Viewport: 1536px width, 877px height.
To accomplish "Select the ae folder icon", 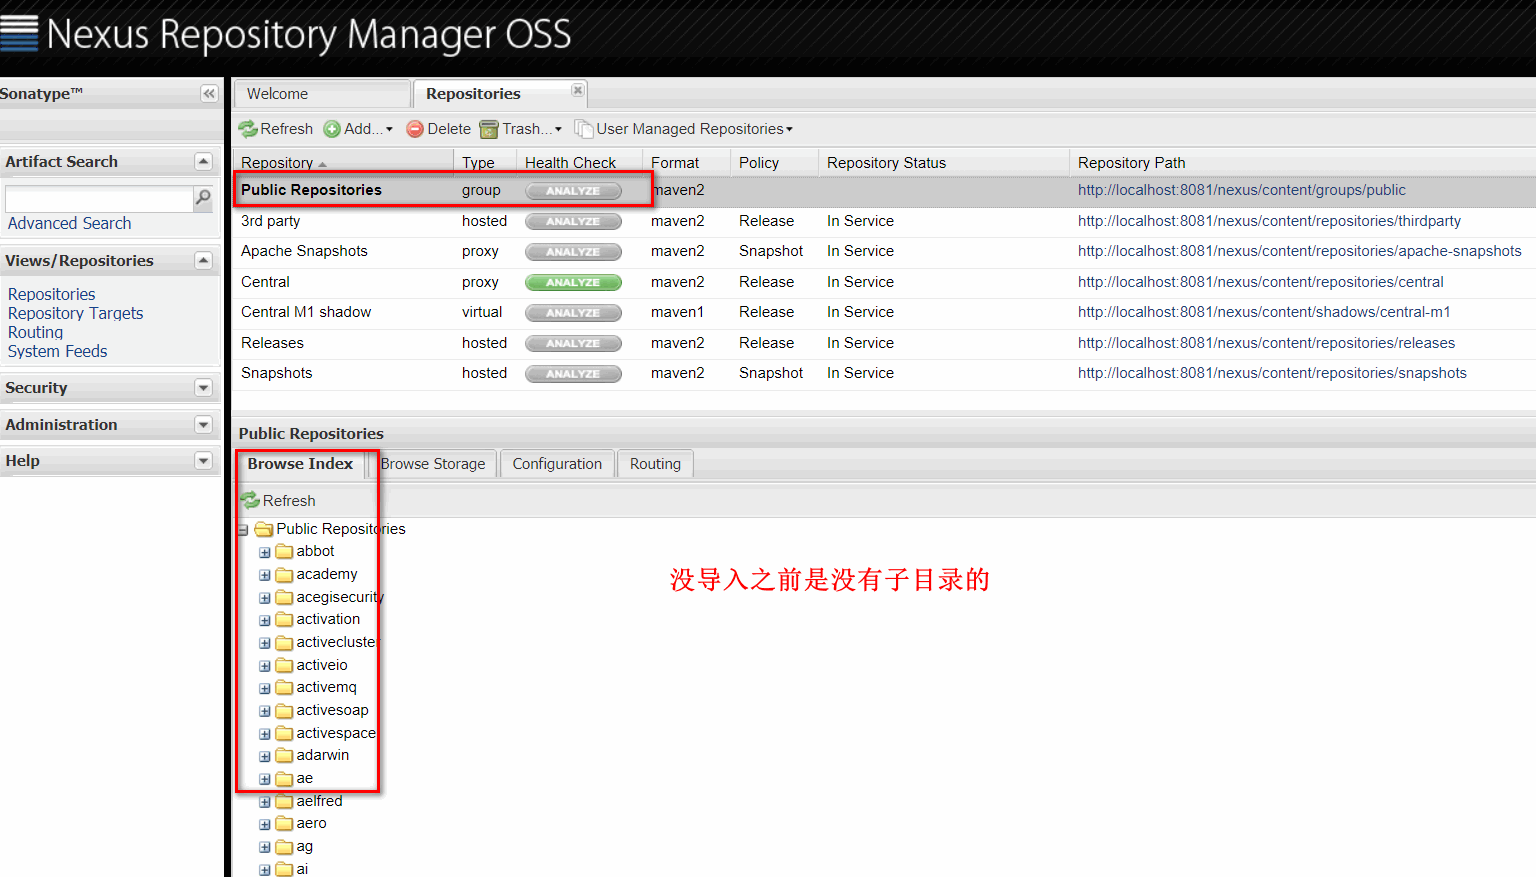I will pos(284,778).
